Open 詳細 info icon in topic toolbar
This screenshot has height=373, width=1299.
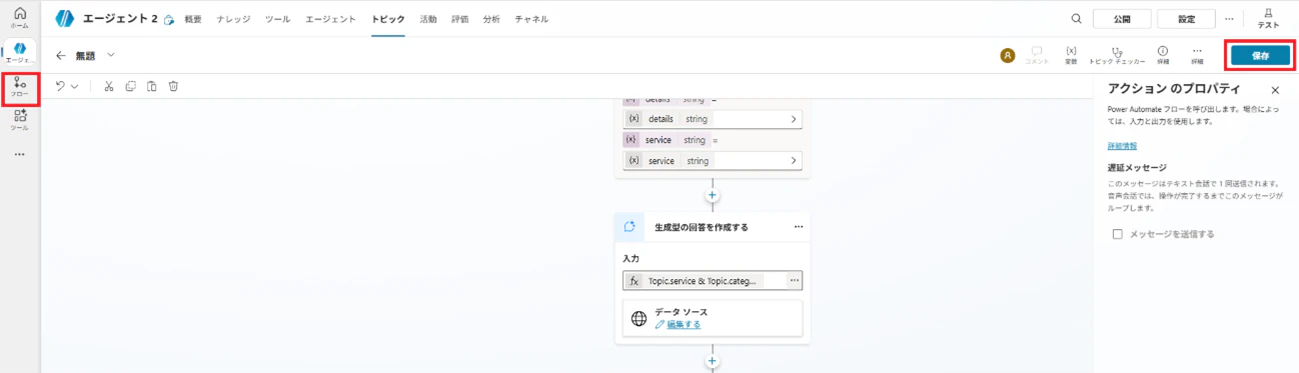tap(1163, 56)
